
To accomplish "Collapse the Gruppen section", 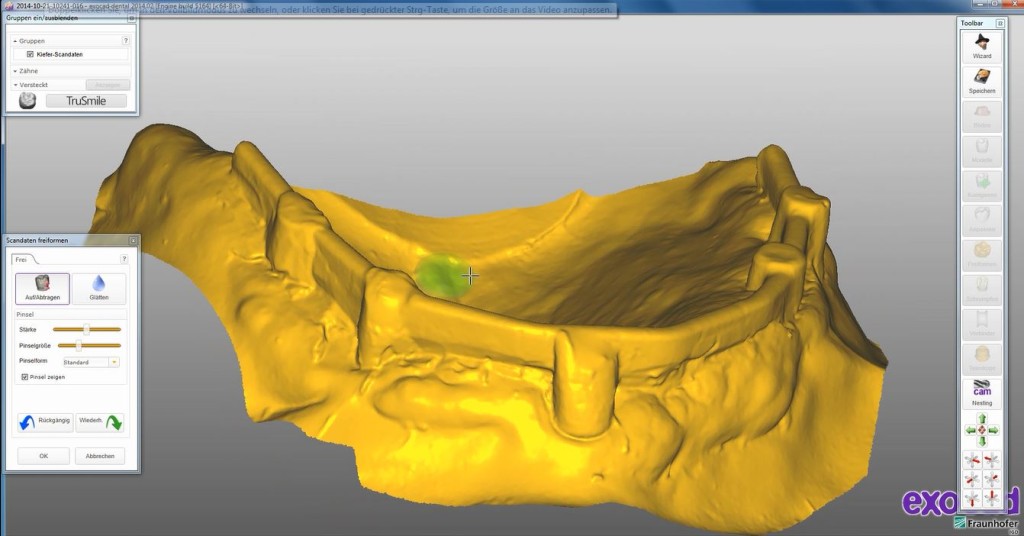I will coord(15,41).
